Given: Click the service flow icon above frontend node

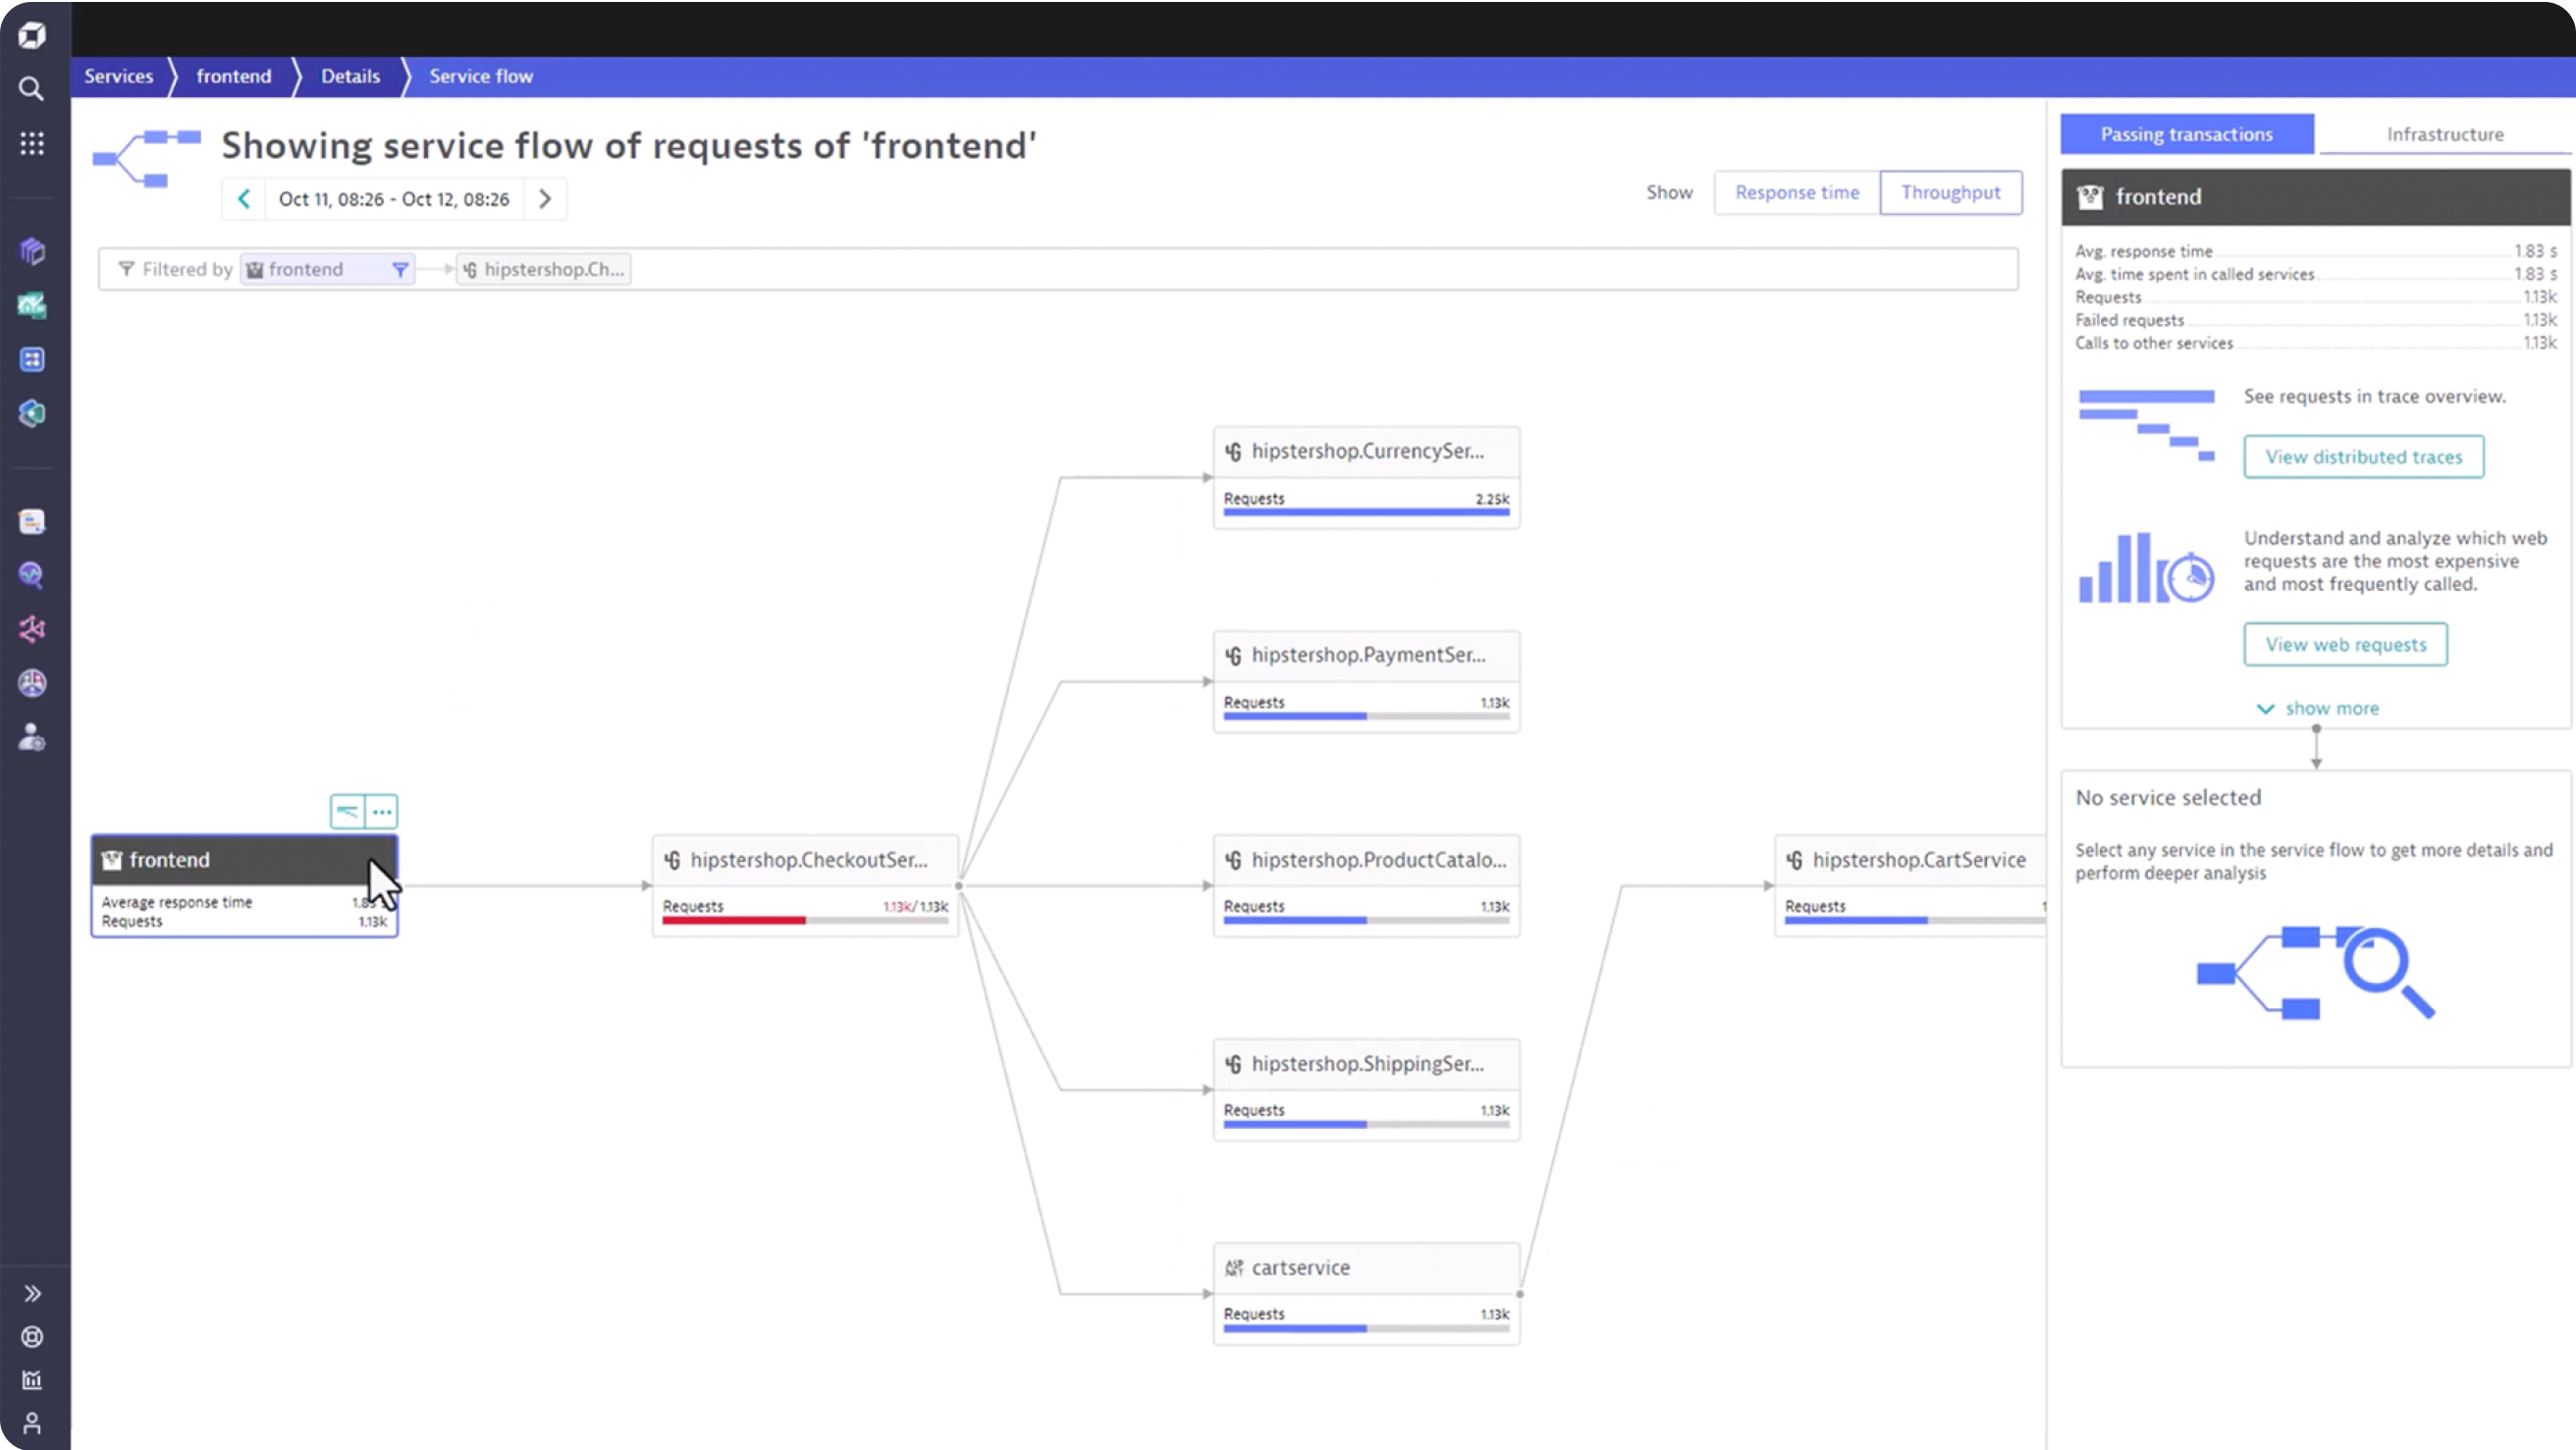Looking at the screenshot, I should click(x=347, y=811).
